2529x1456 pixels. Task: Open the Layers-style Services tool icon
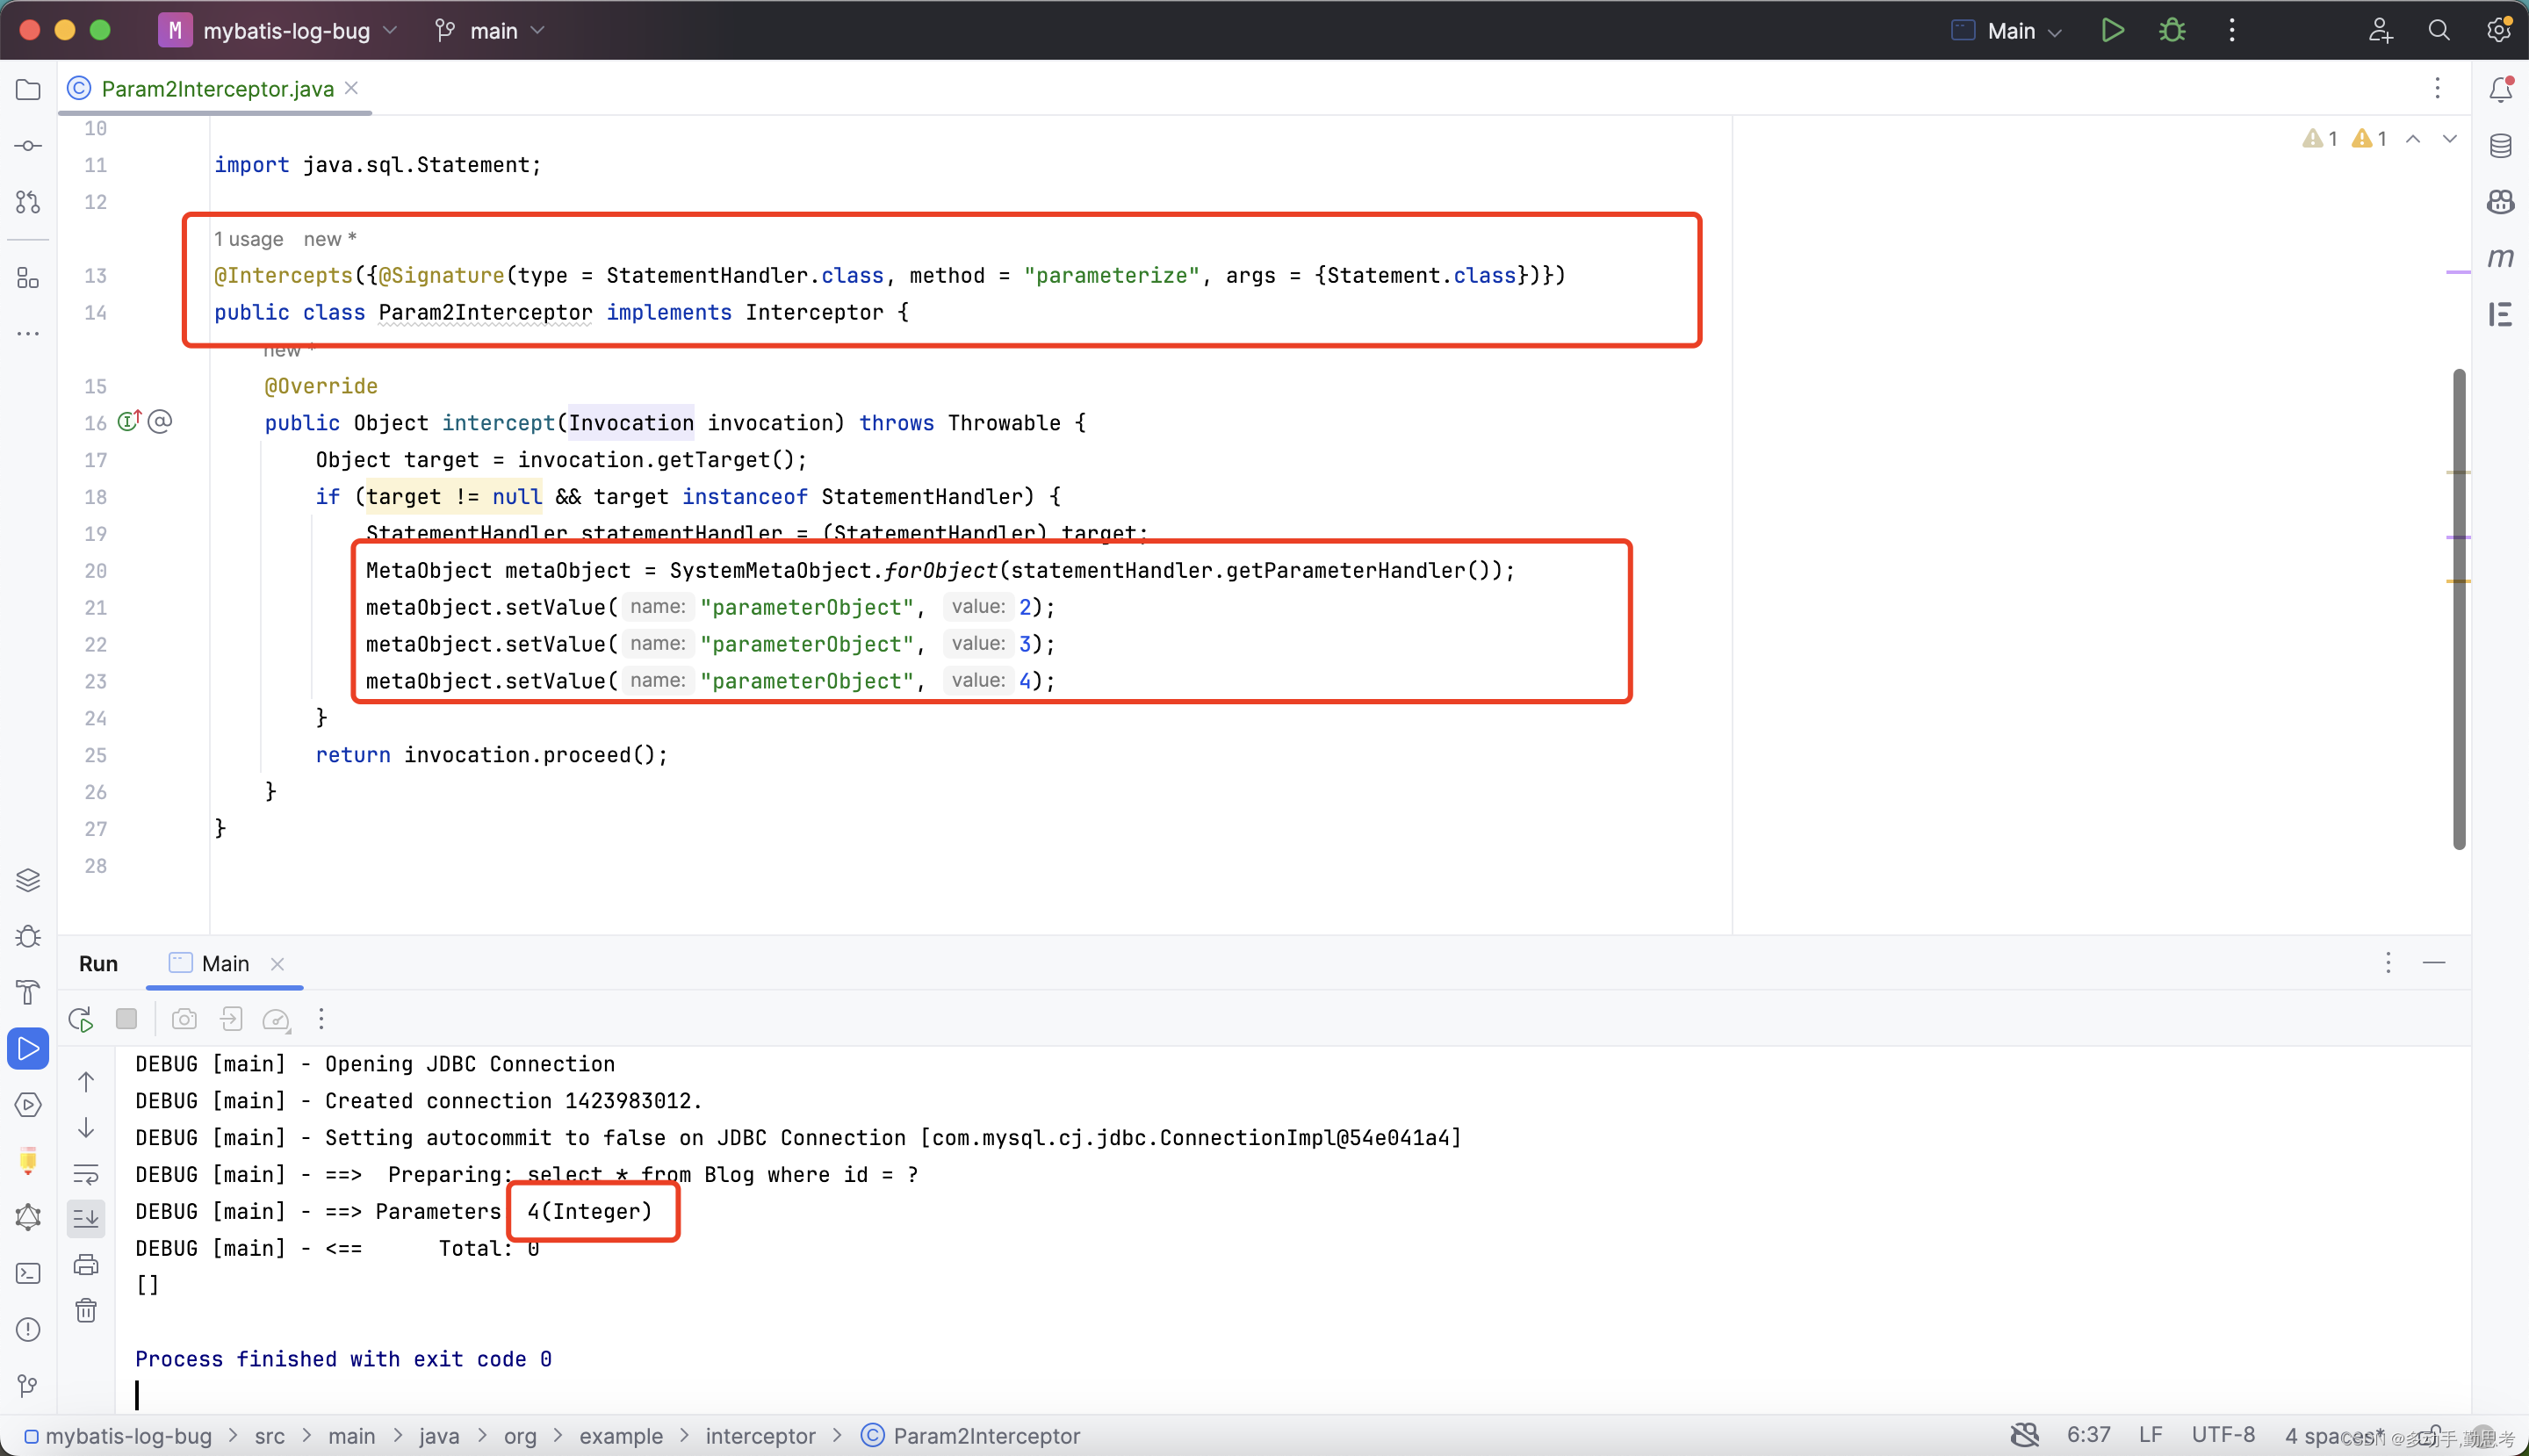point(28,880)
